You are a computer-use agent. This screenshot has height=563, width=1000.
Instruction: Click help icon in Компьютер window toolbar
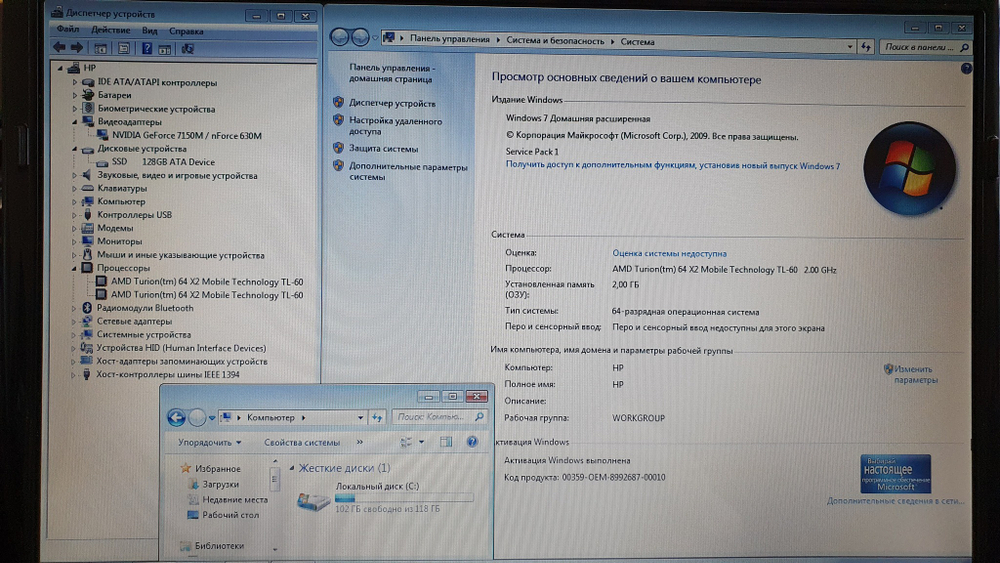click(x=472, y=441)
